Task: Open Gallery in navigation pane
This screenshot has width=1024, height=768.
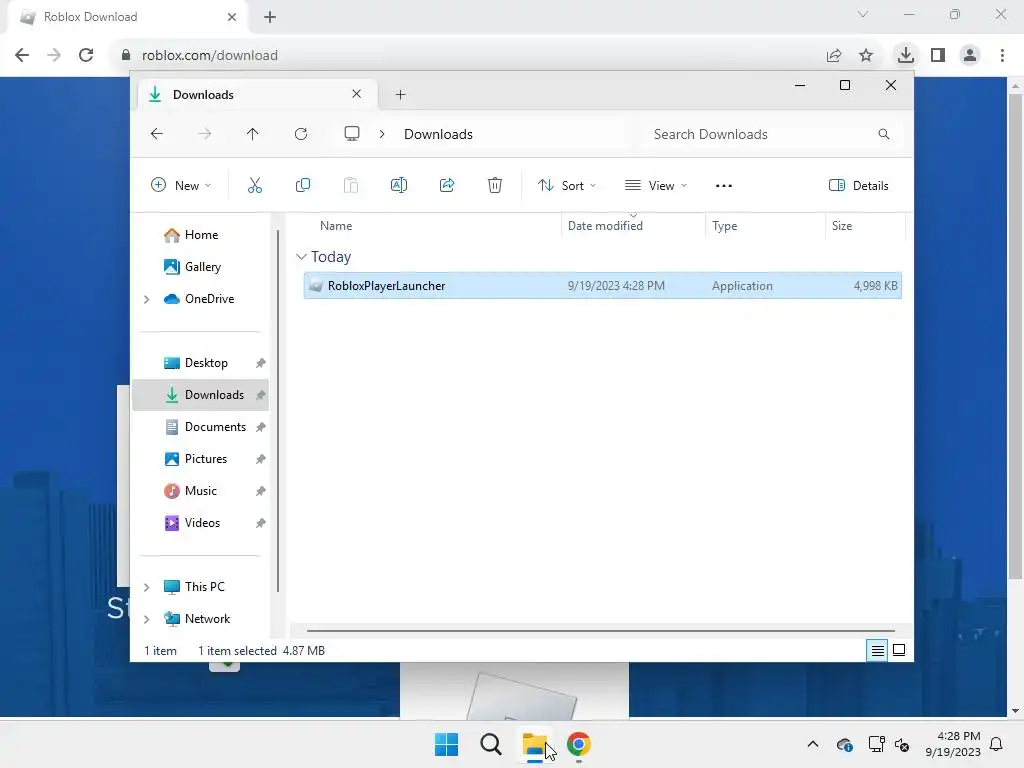Action: [202, 267]
